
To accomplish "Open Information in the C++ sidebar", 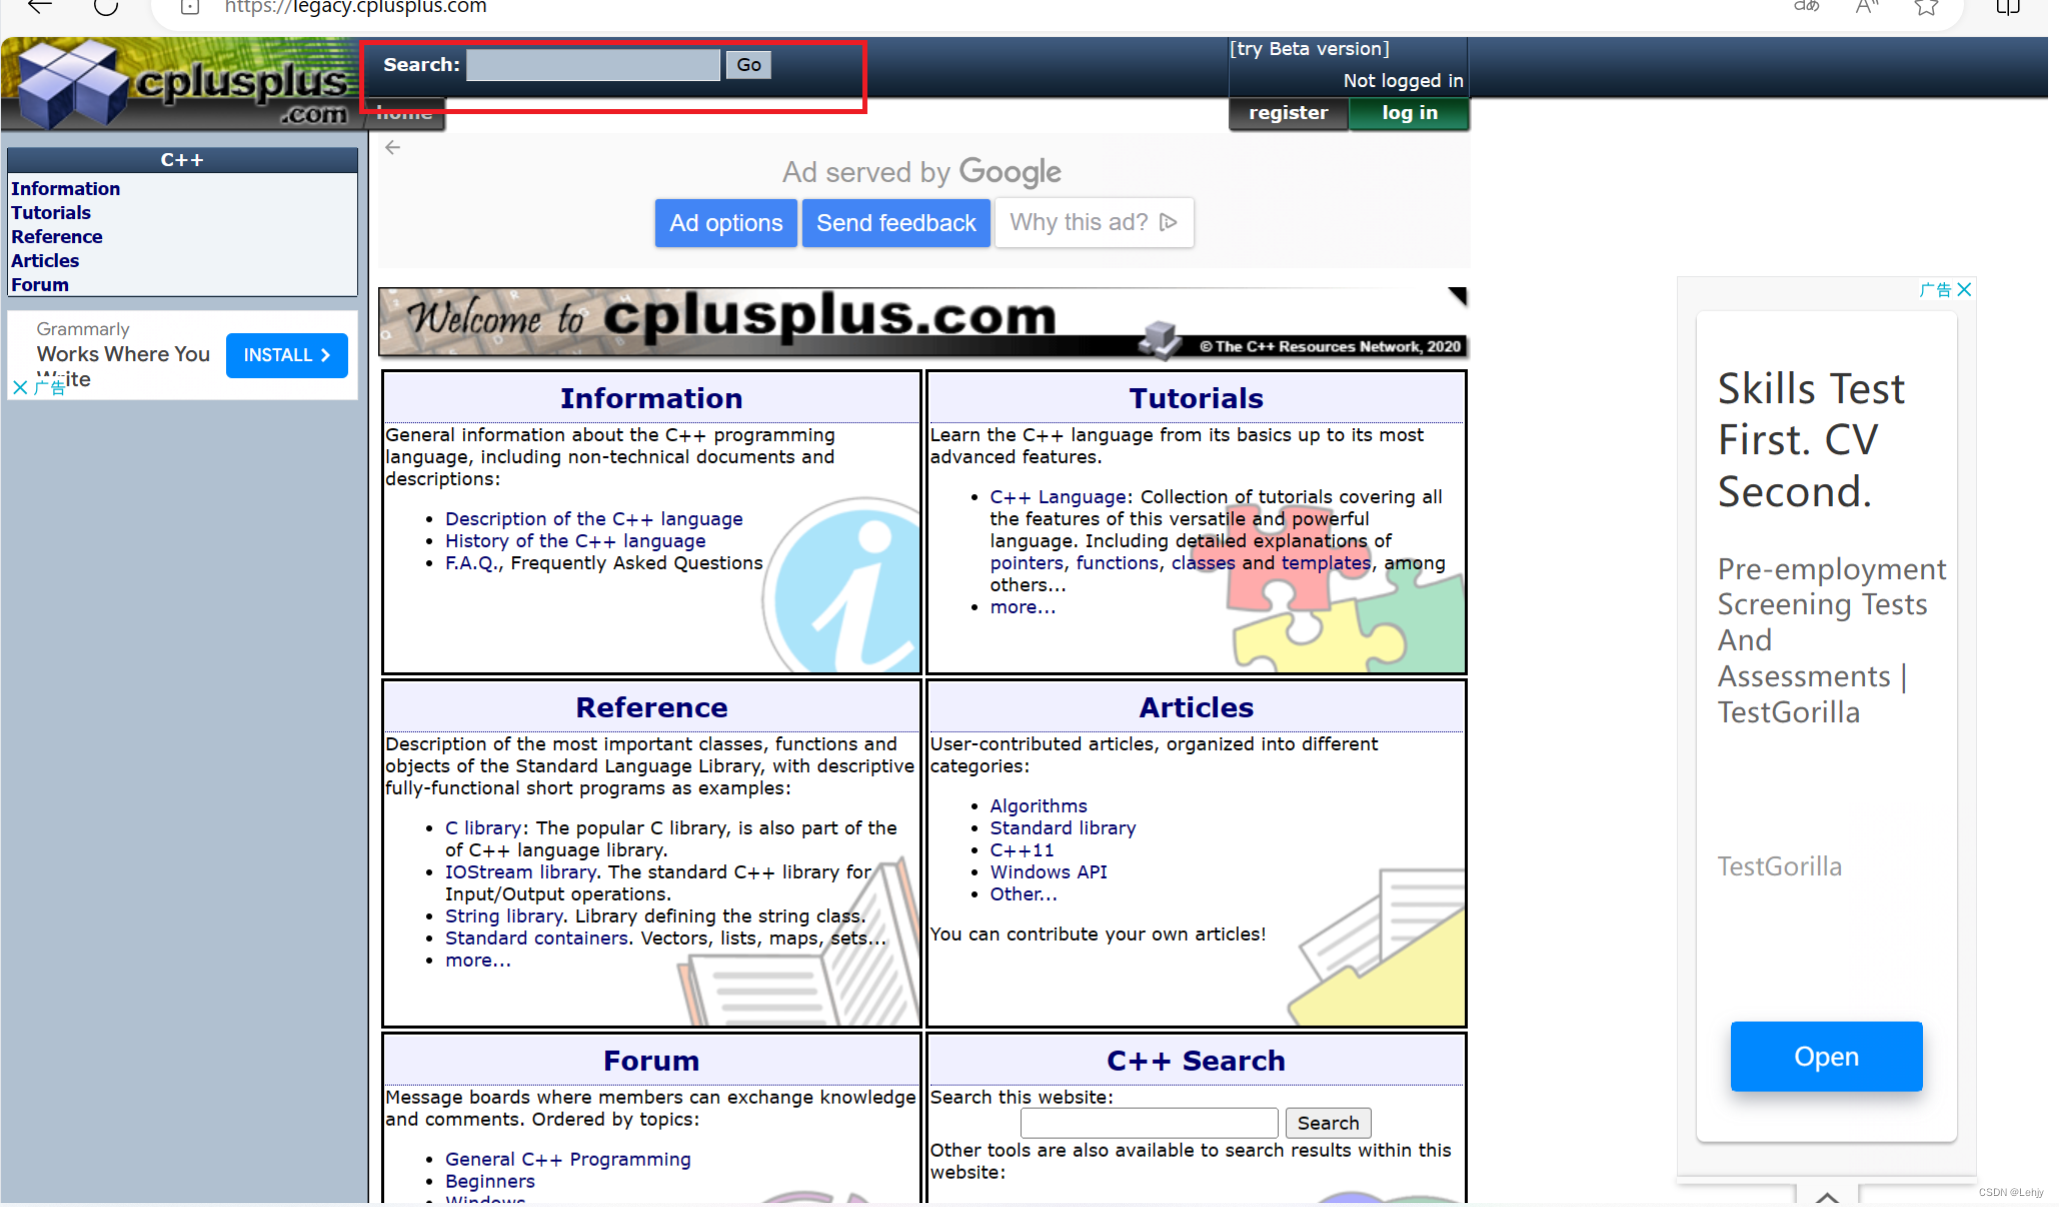I will click(65, 189).
